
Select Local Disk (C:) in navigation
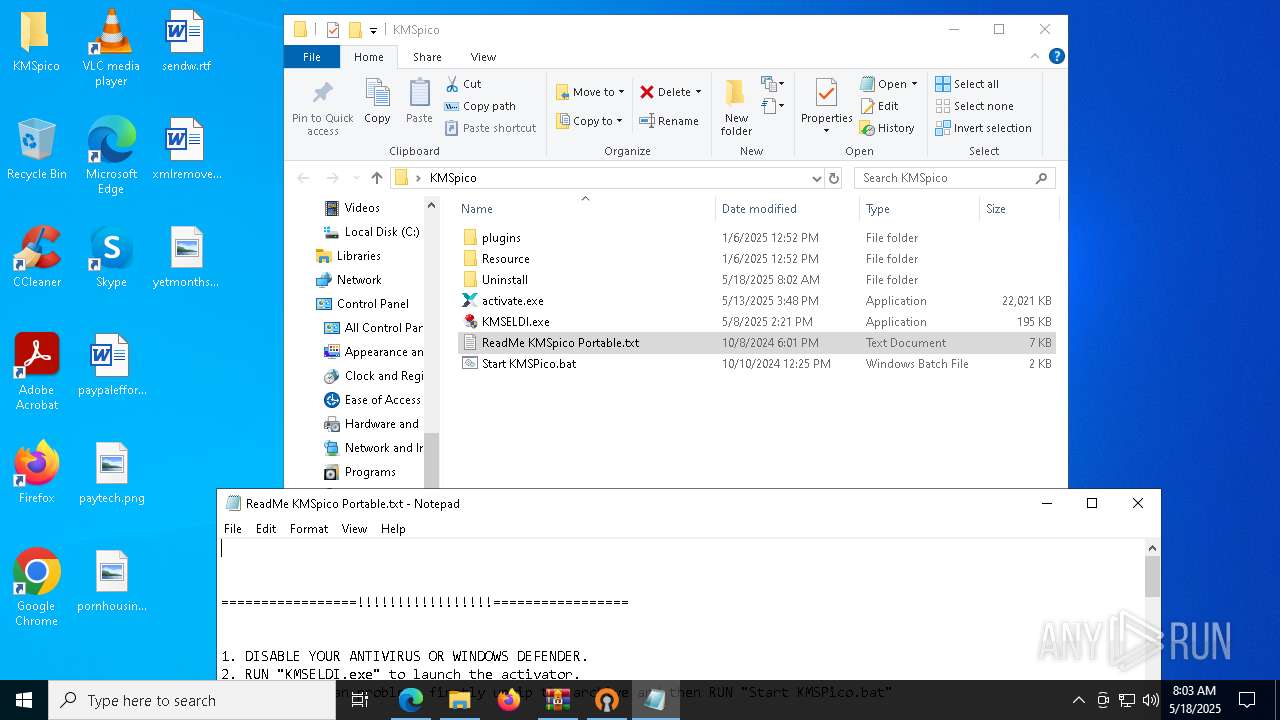(x=371, y=232)
